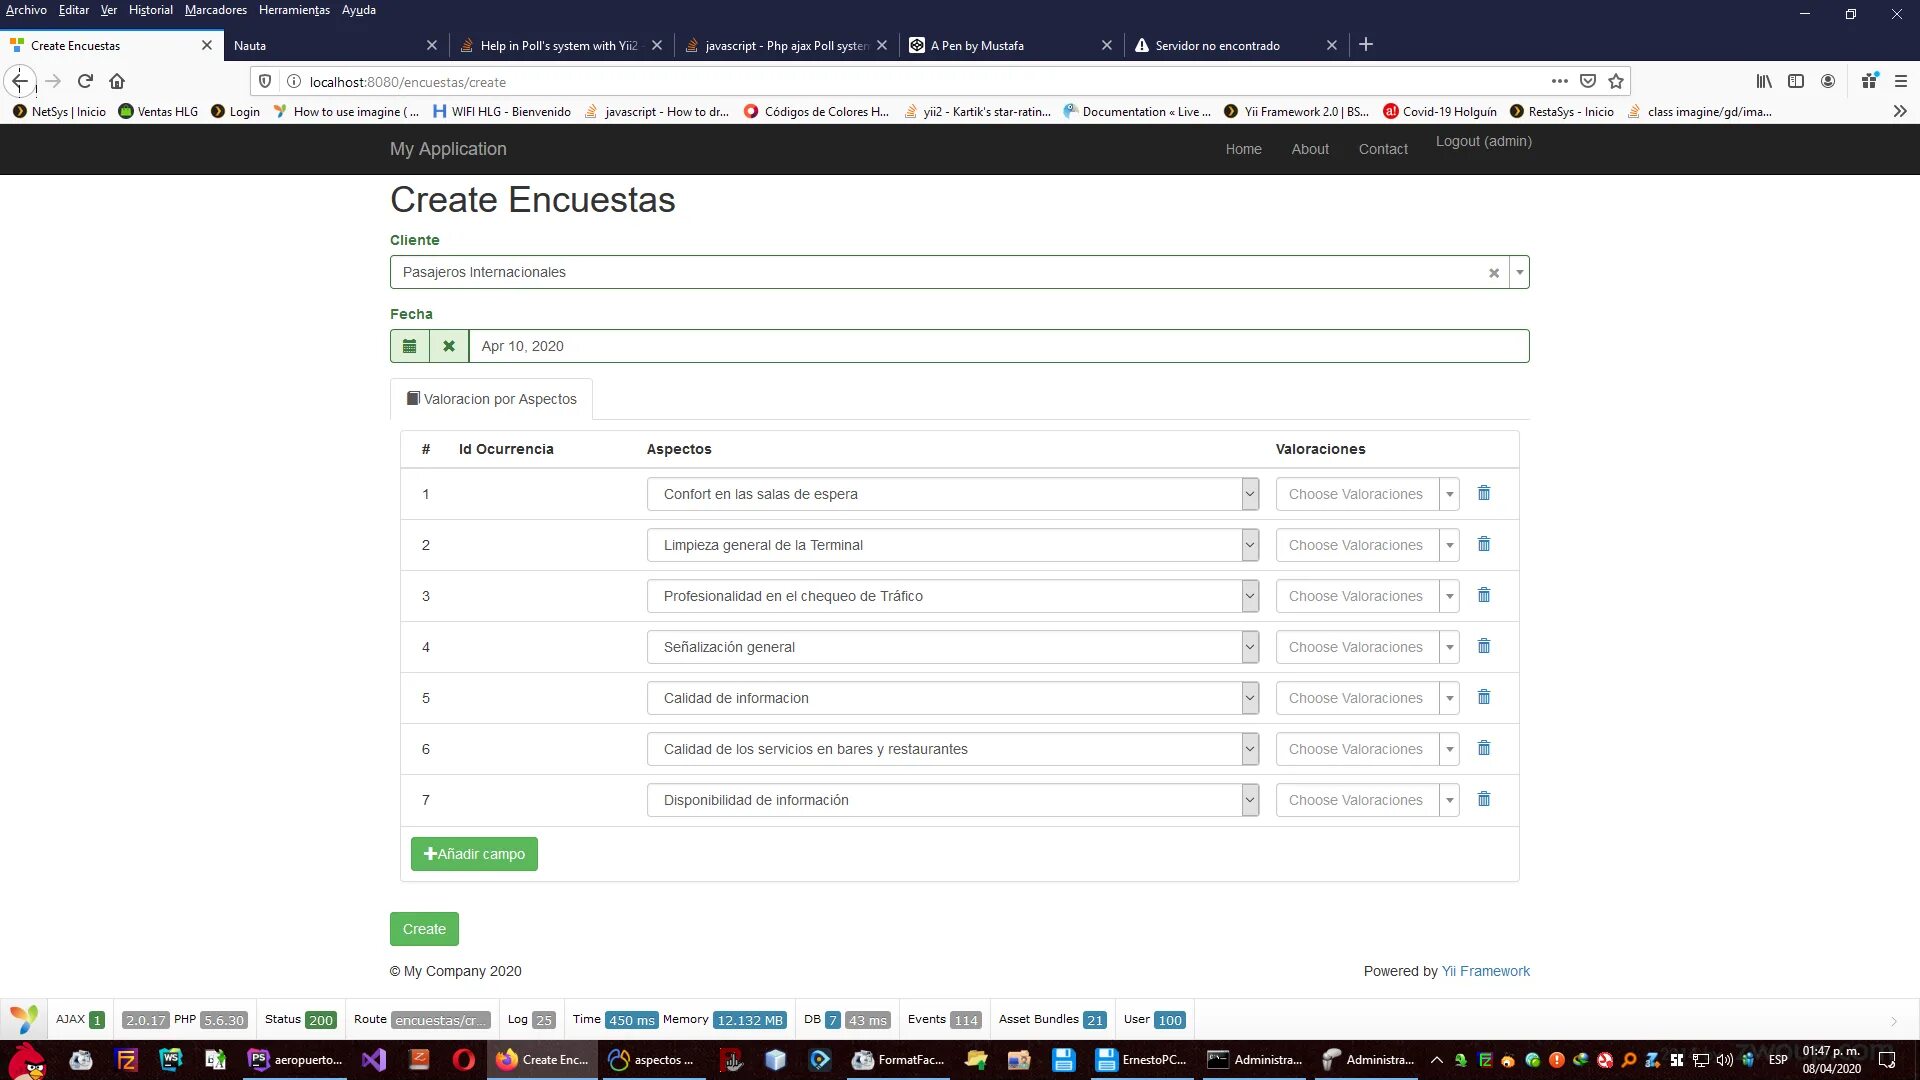1920x1080 pixels.
Task: Open the About navigation item
Action: click(x=1309, y=149)
